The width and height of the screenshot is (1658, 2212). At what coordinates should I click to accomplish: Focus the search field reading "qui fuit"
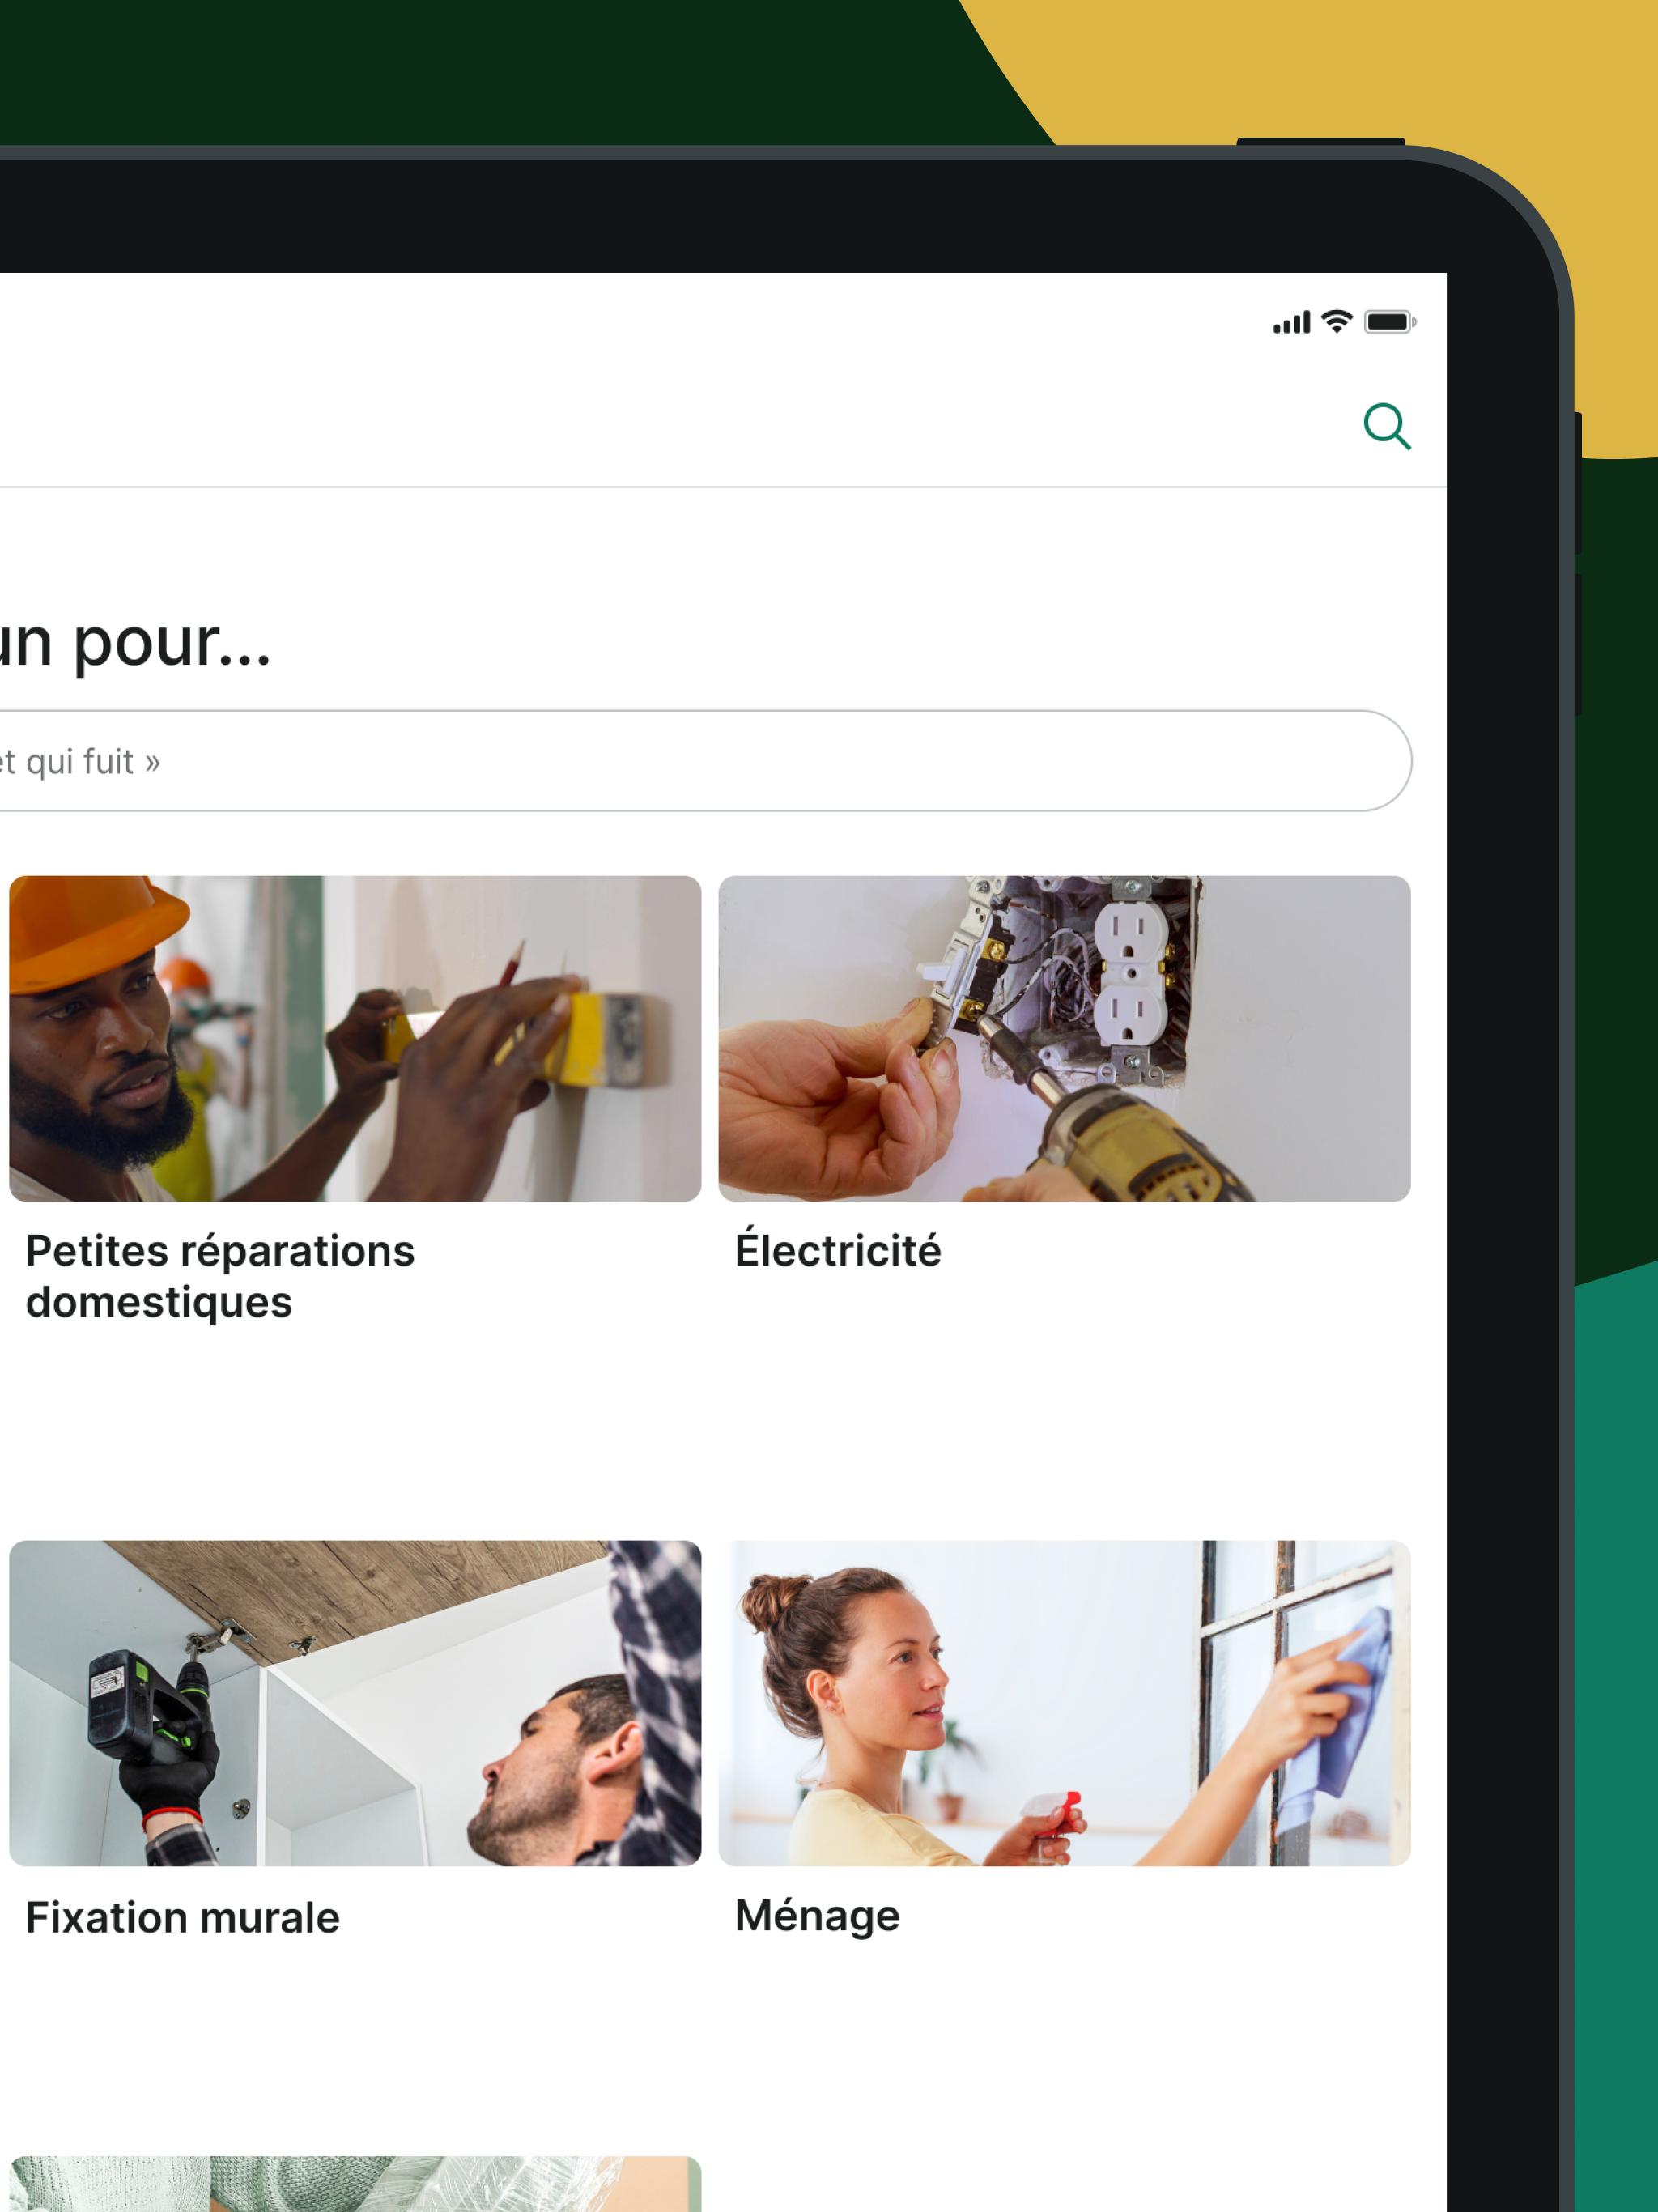[x=700, y=761]
